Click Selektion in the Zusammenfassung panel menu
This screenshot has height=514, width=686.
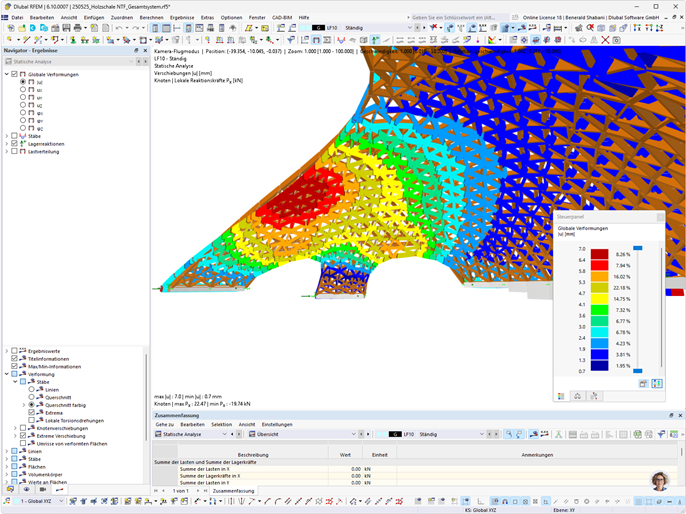[221, 424]
